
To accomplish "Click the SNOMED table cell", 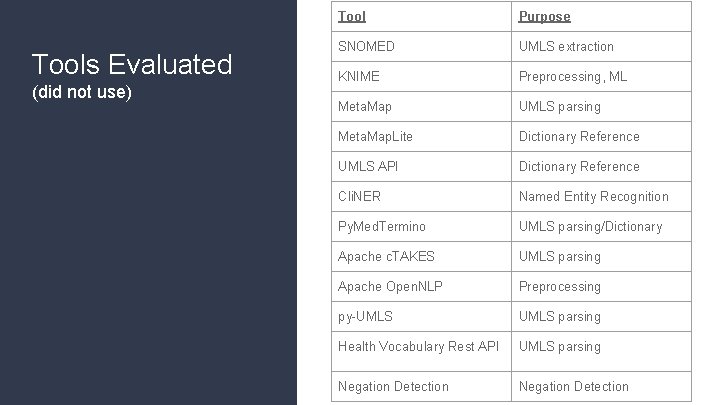I will pyautogui.click(x=366, y=46).
